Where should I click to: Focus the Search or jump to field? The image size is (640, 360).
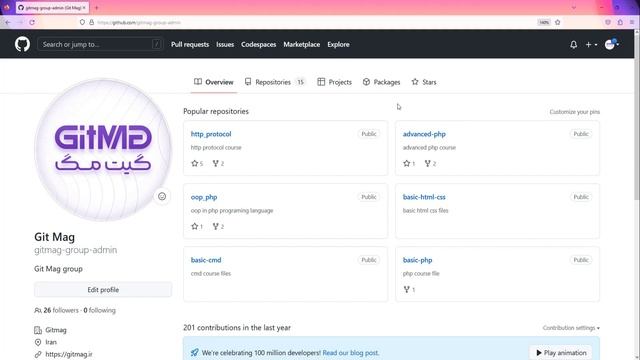(100, 44)
